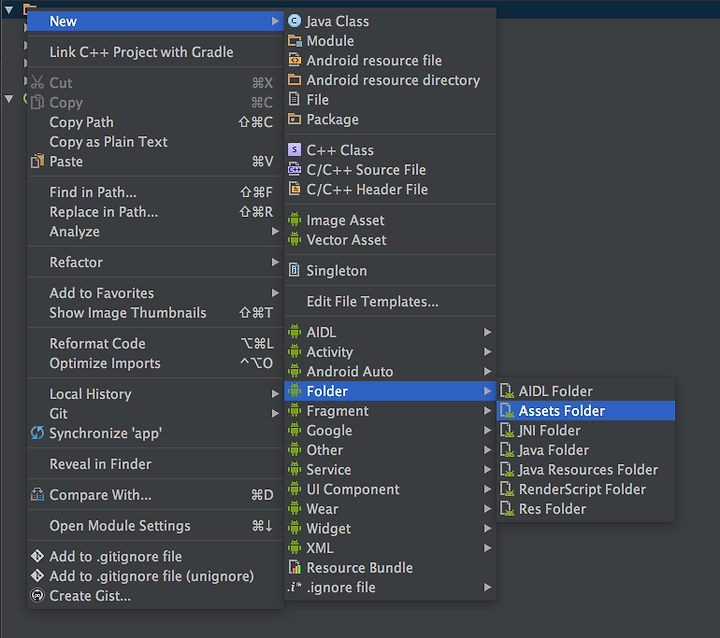Image resolution: width=720 pixels, height=638 pixels.
Task: Click the Java Class icon
Action: click(x=294, y=21)
